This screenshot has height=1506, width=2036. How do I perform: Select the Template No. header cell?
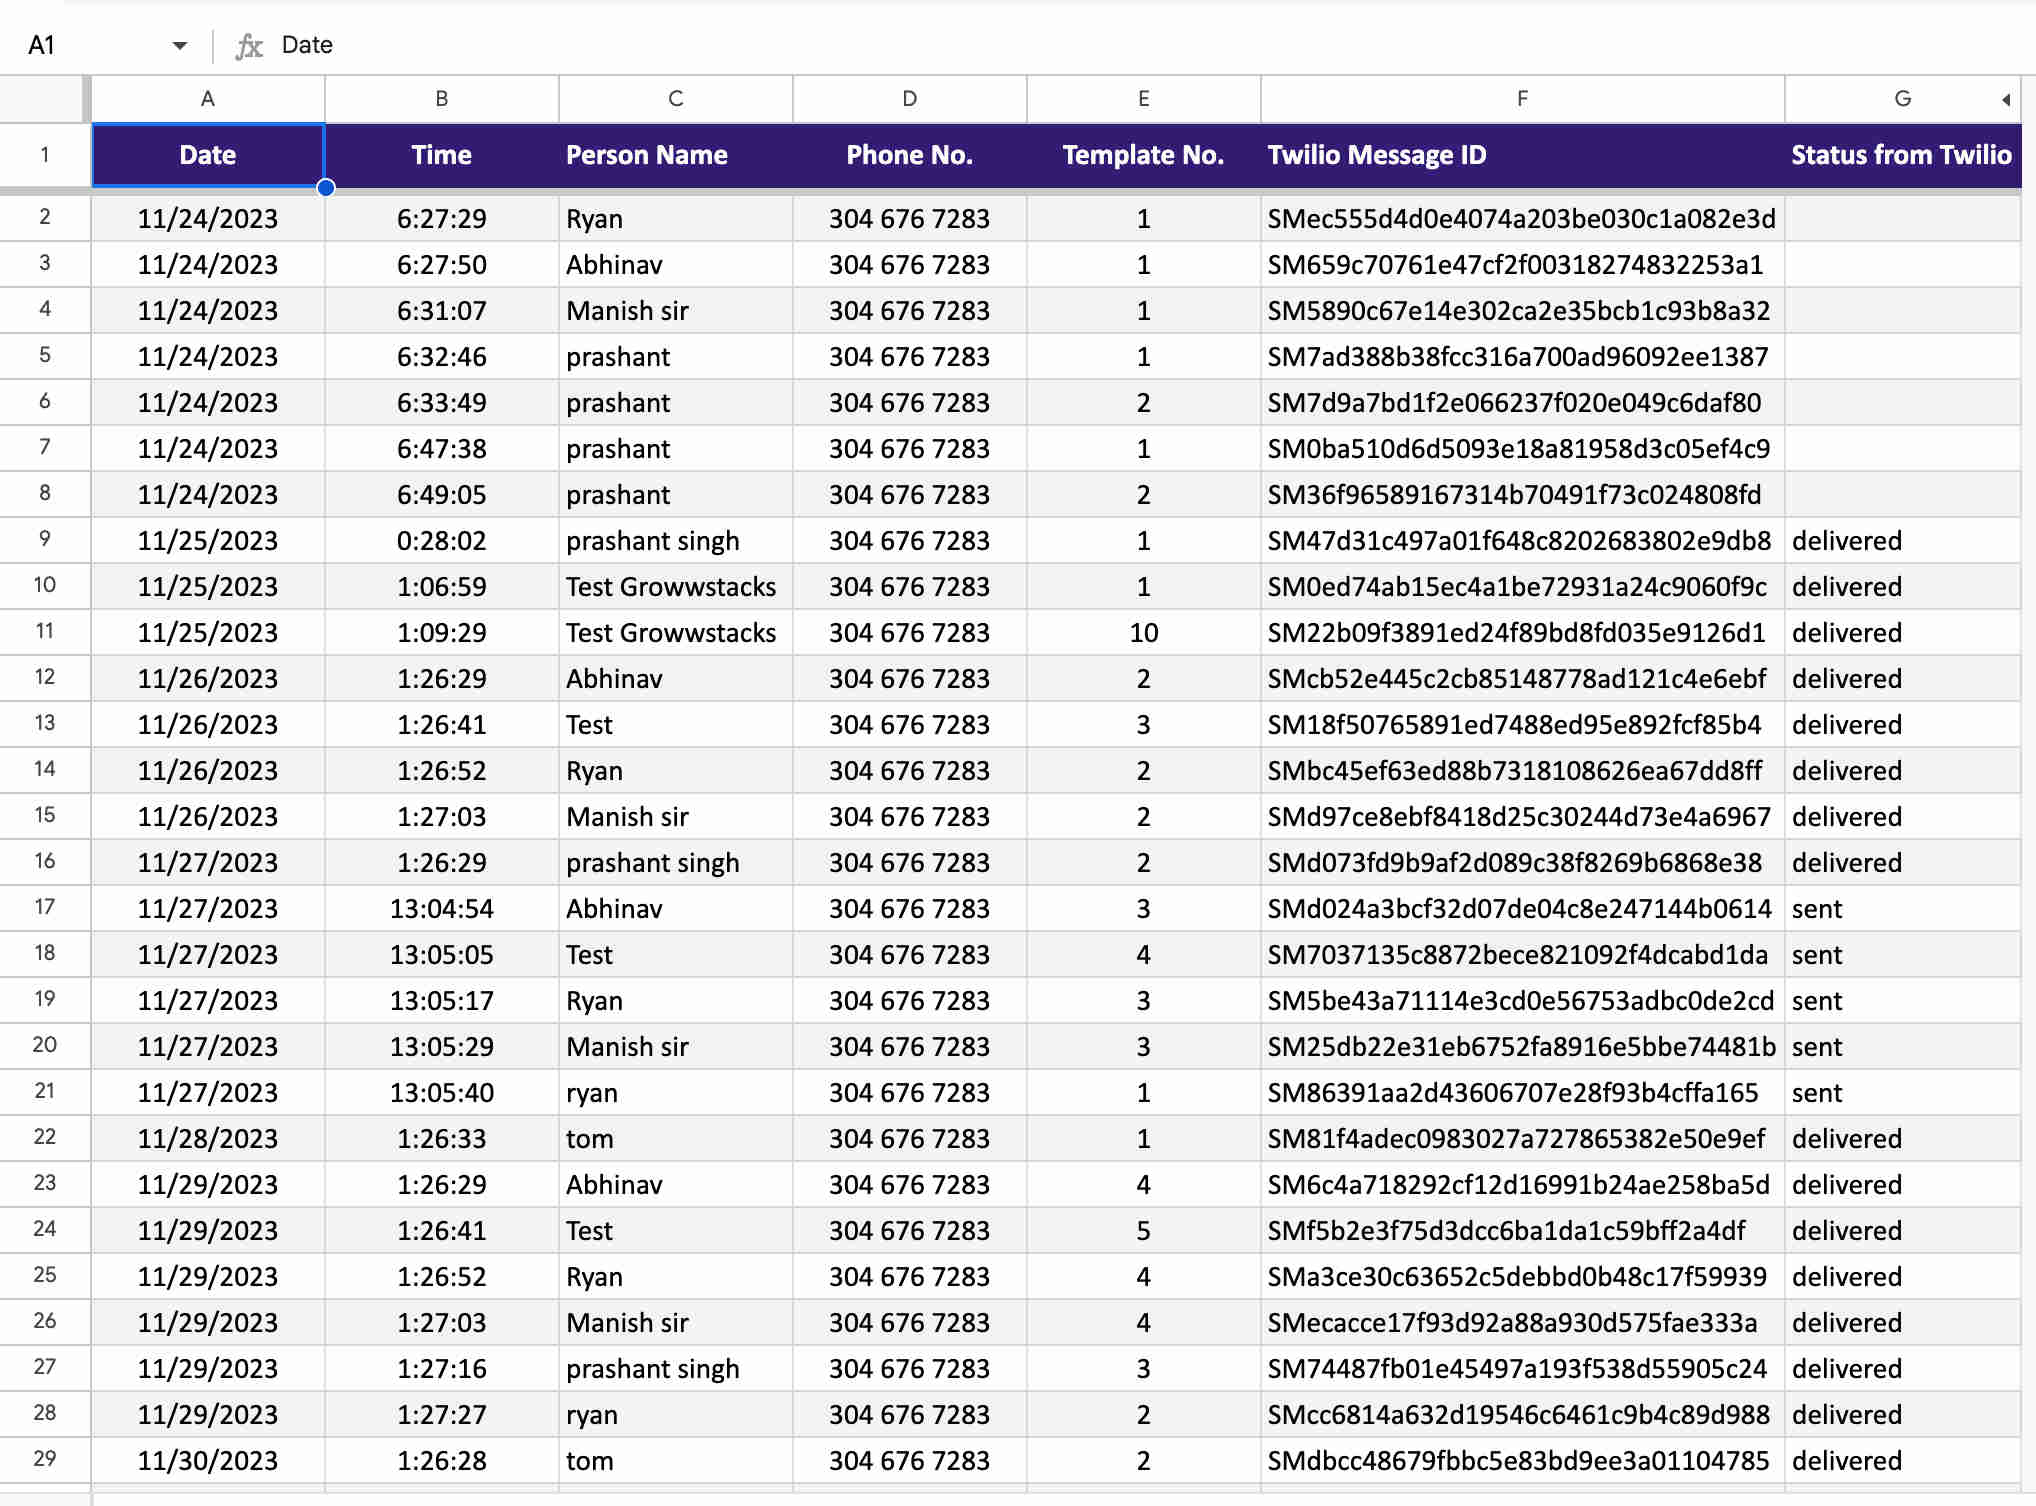(x=1144, y=155)
